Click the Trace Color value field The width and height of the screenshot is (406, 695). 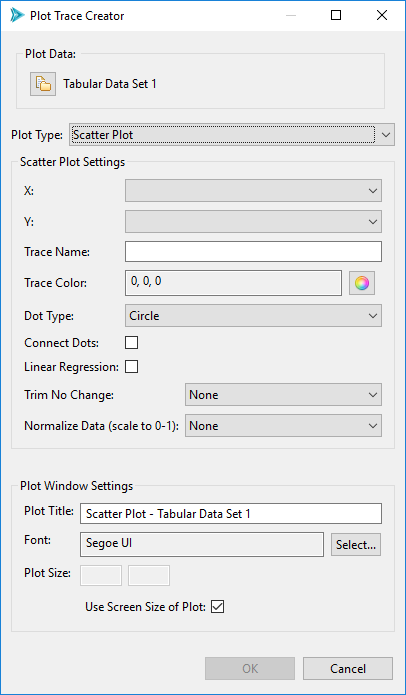233,283
